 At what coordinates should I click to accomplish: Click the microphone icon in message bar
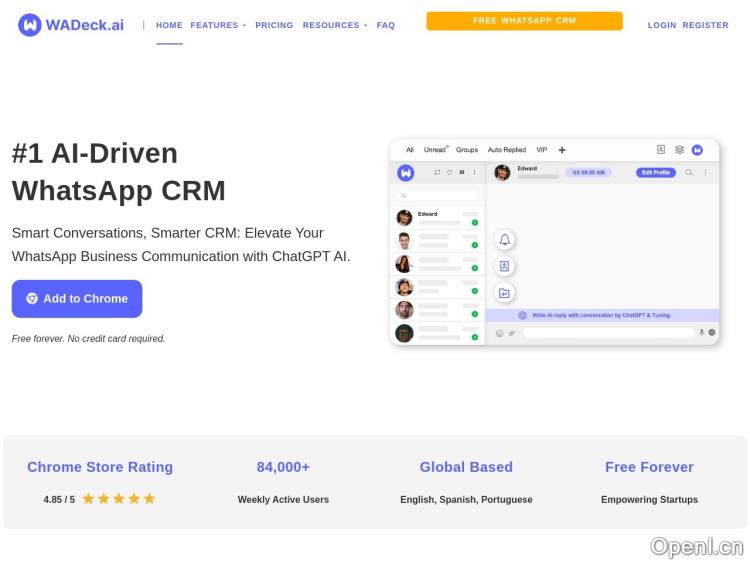click(x=701, y=332)
